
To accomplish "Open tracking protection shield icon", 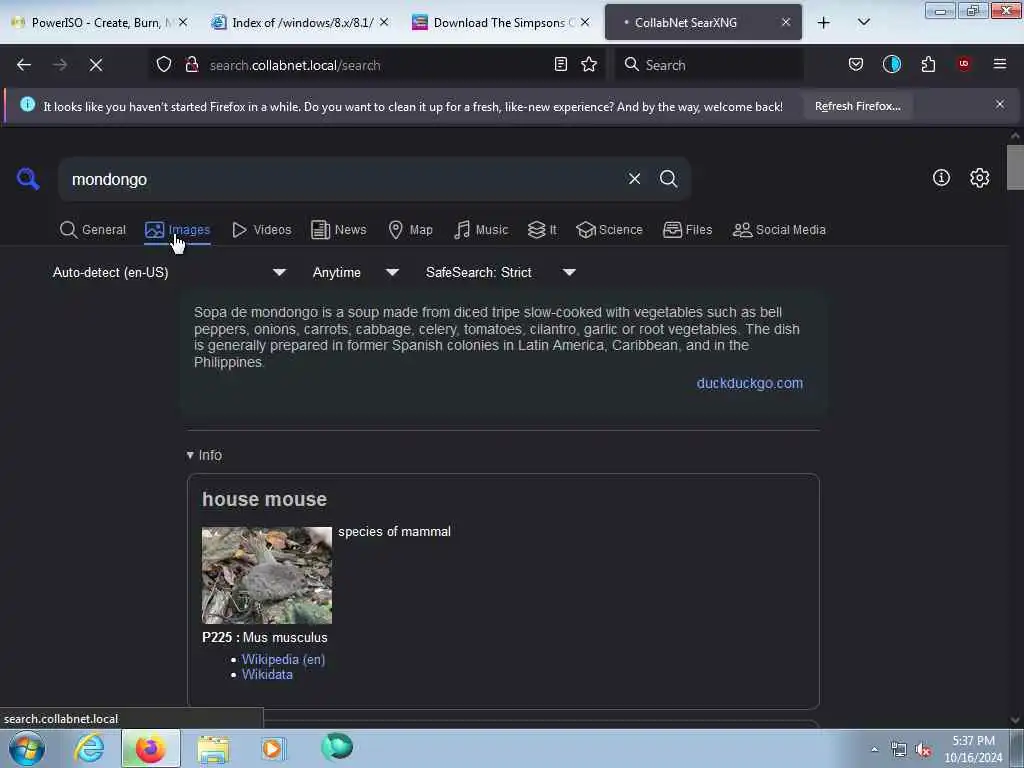I will tap(163, 65).
